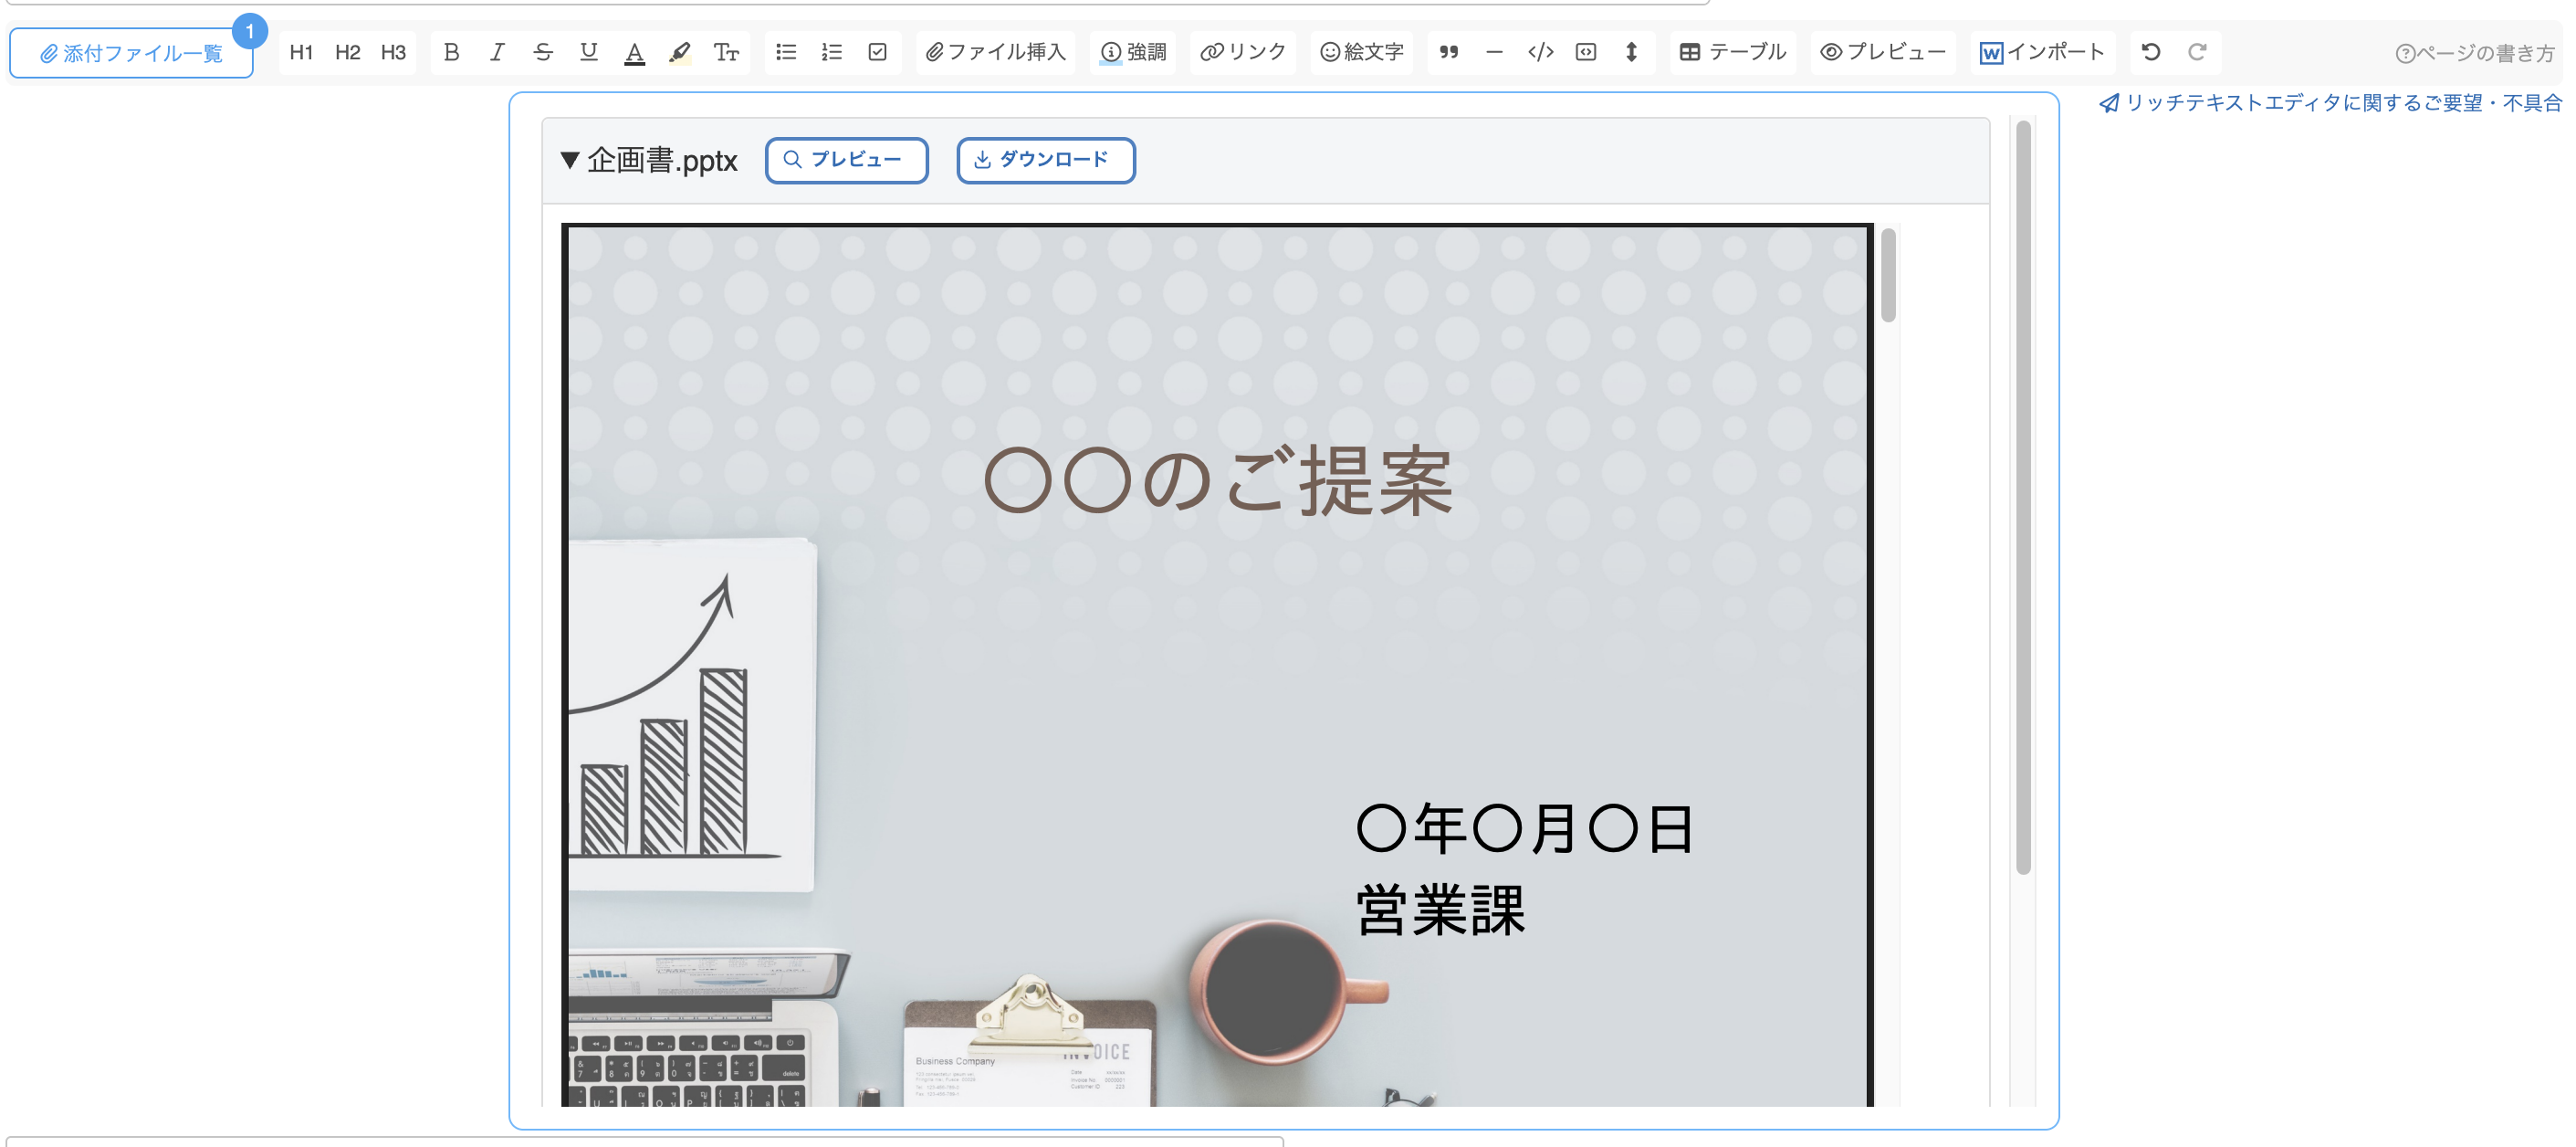The image size is (2576, 1147).
Task: Undo the last edit
Action: [2151, 52]
